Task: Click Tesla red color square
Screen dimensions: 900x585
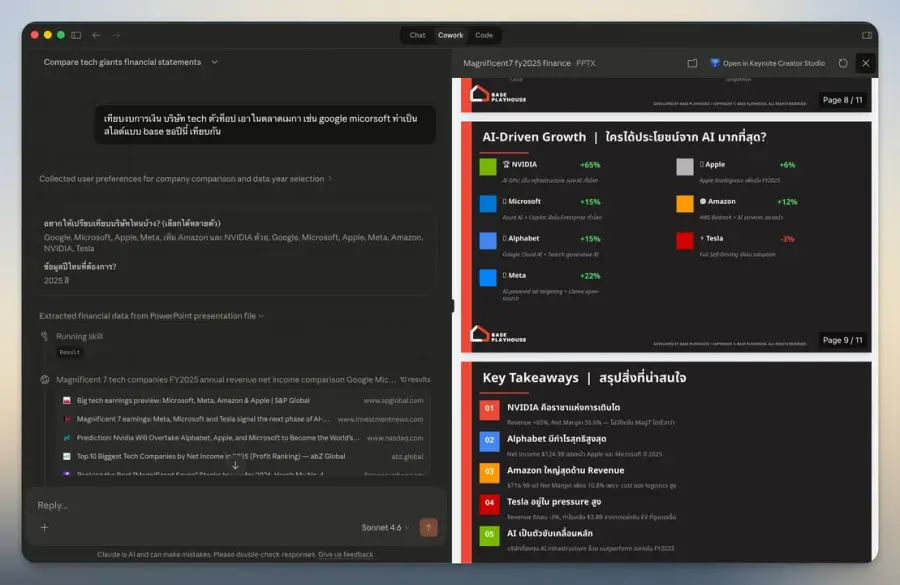Action: [685, 241]
